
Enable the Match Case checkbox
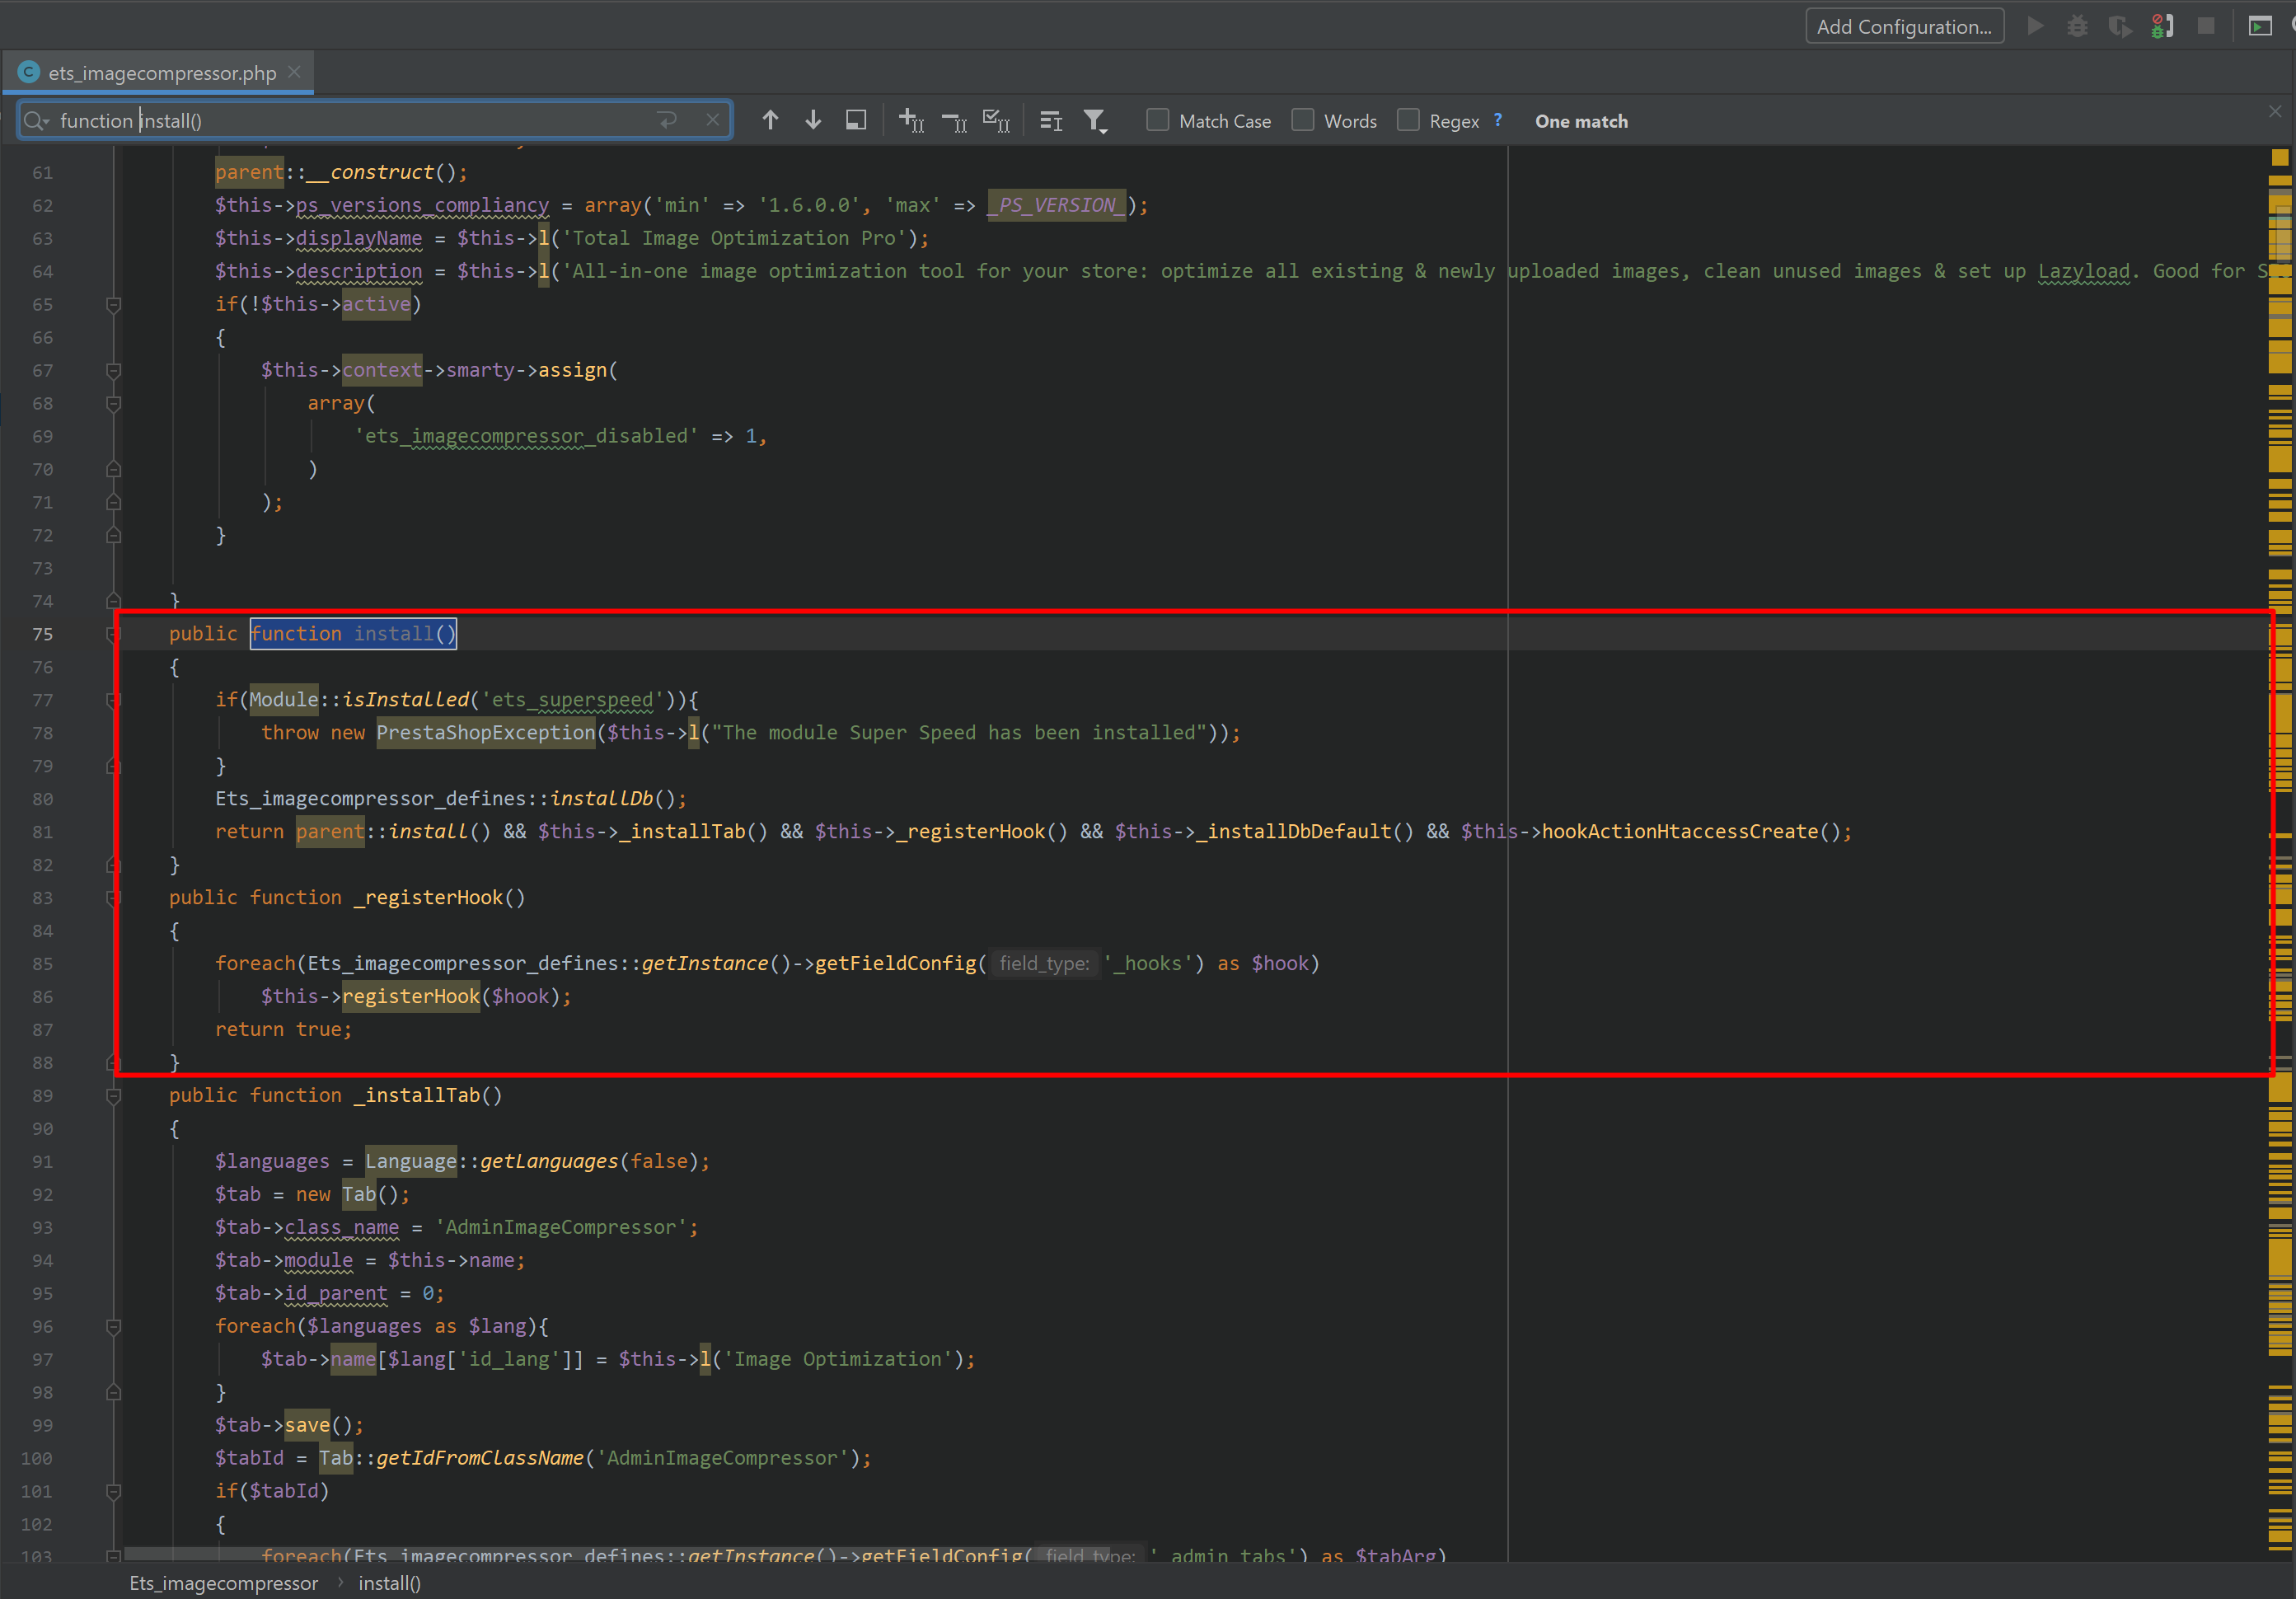(x=1157, y=120)
